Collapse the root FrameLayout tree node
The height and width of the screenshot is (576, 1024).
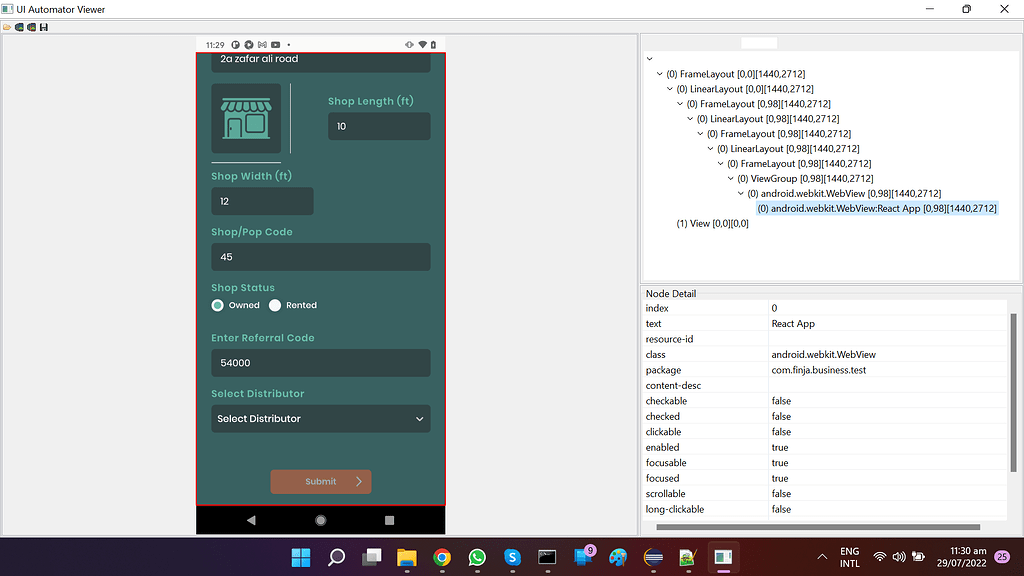tap(658, 73)
